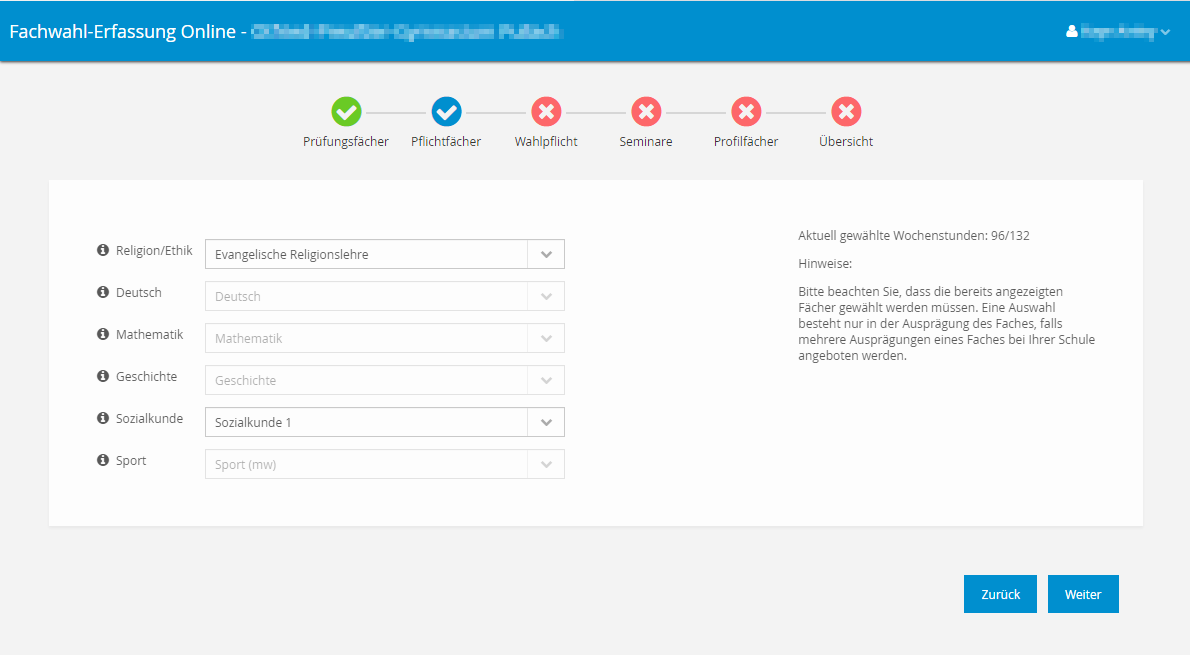Click the info icon next to Sport
The image size is (1190, 655).
click(103, 460)
